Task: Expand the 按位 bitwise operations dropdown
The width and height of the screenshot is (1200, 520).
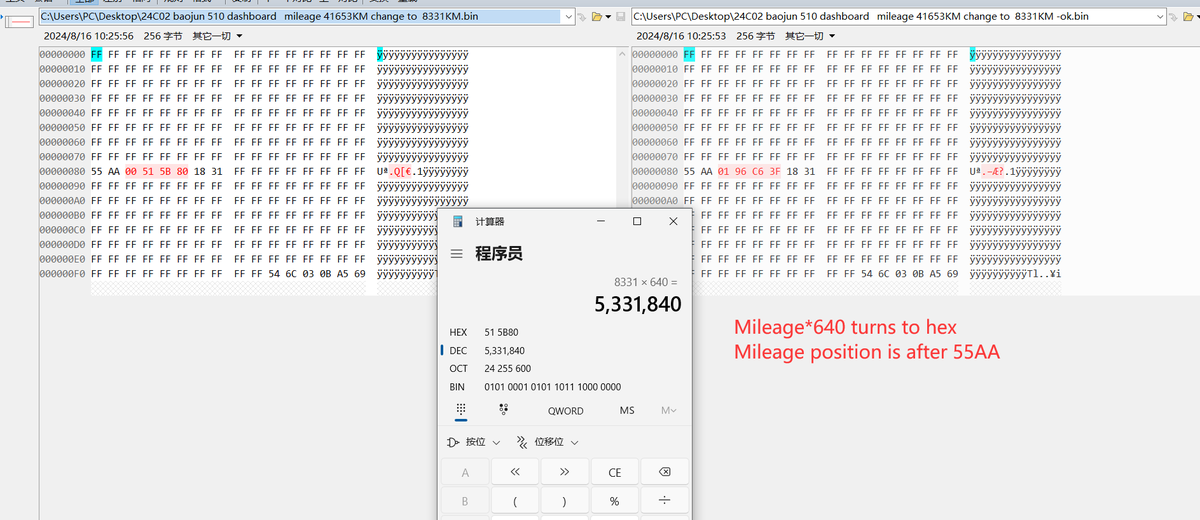Action: click(474, 442)
